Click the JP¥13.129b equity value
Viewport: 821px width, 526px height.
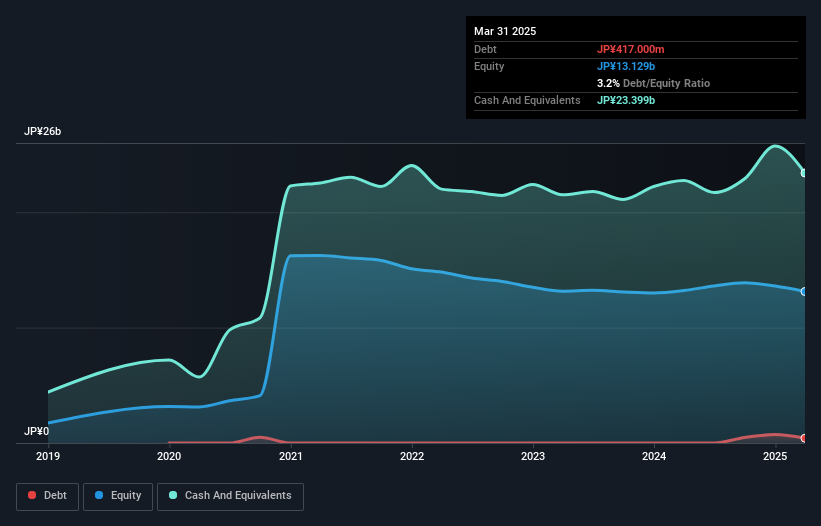pos(626,66)
